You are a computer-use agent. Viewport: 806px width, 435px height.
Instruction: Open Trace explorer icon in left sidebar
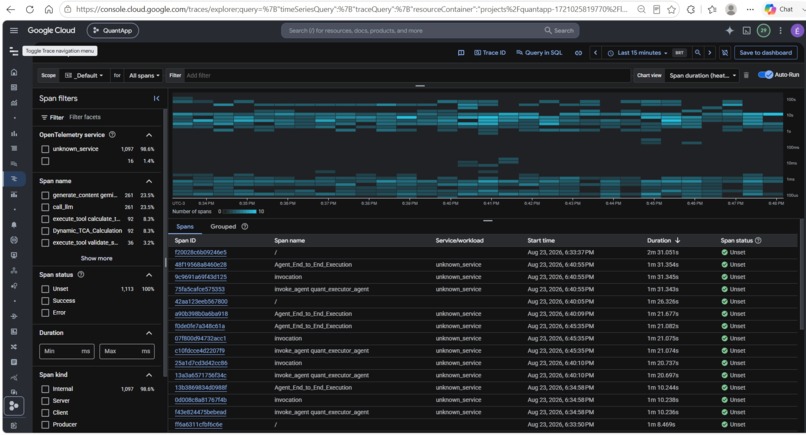click(14, 179)
